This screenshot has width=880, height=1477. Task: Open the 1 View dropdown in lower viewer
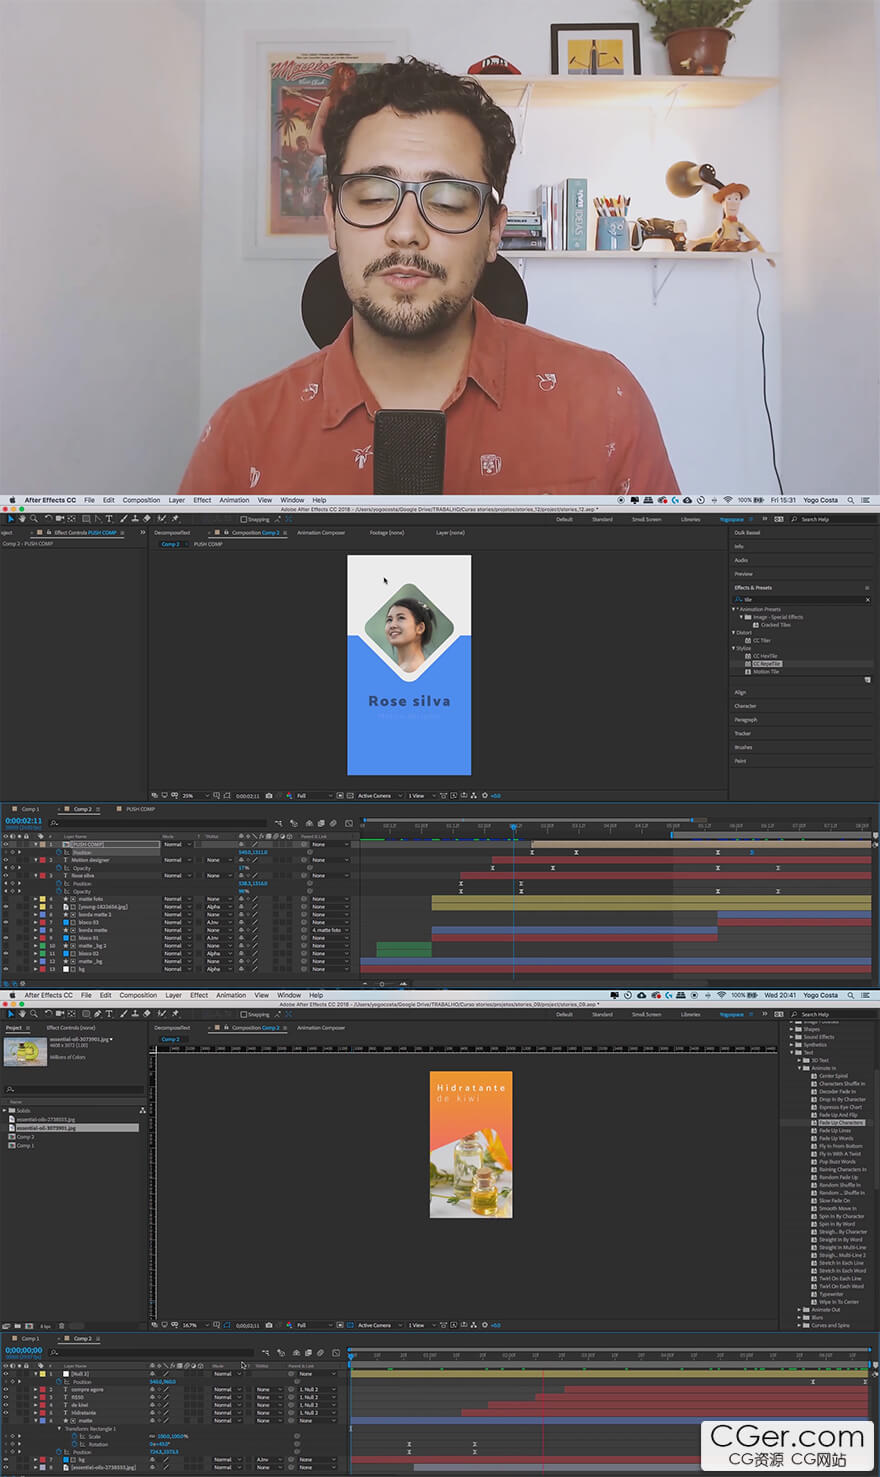click(420, 1325)
